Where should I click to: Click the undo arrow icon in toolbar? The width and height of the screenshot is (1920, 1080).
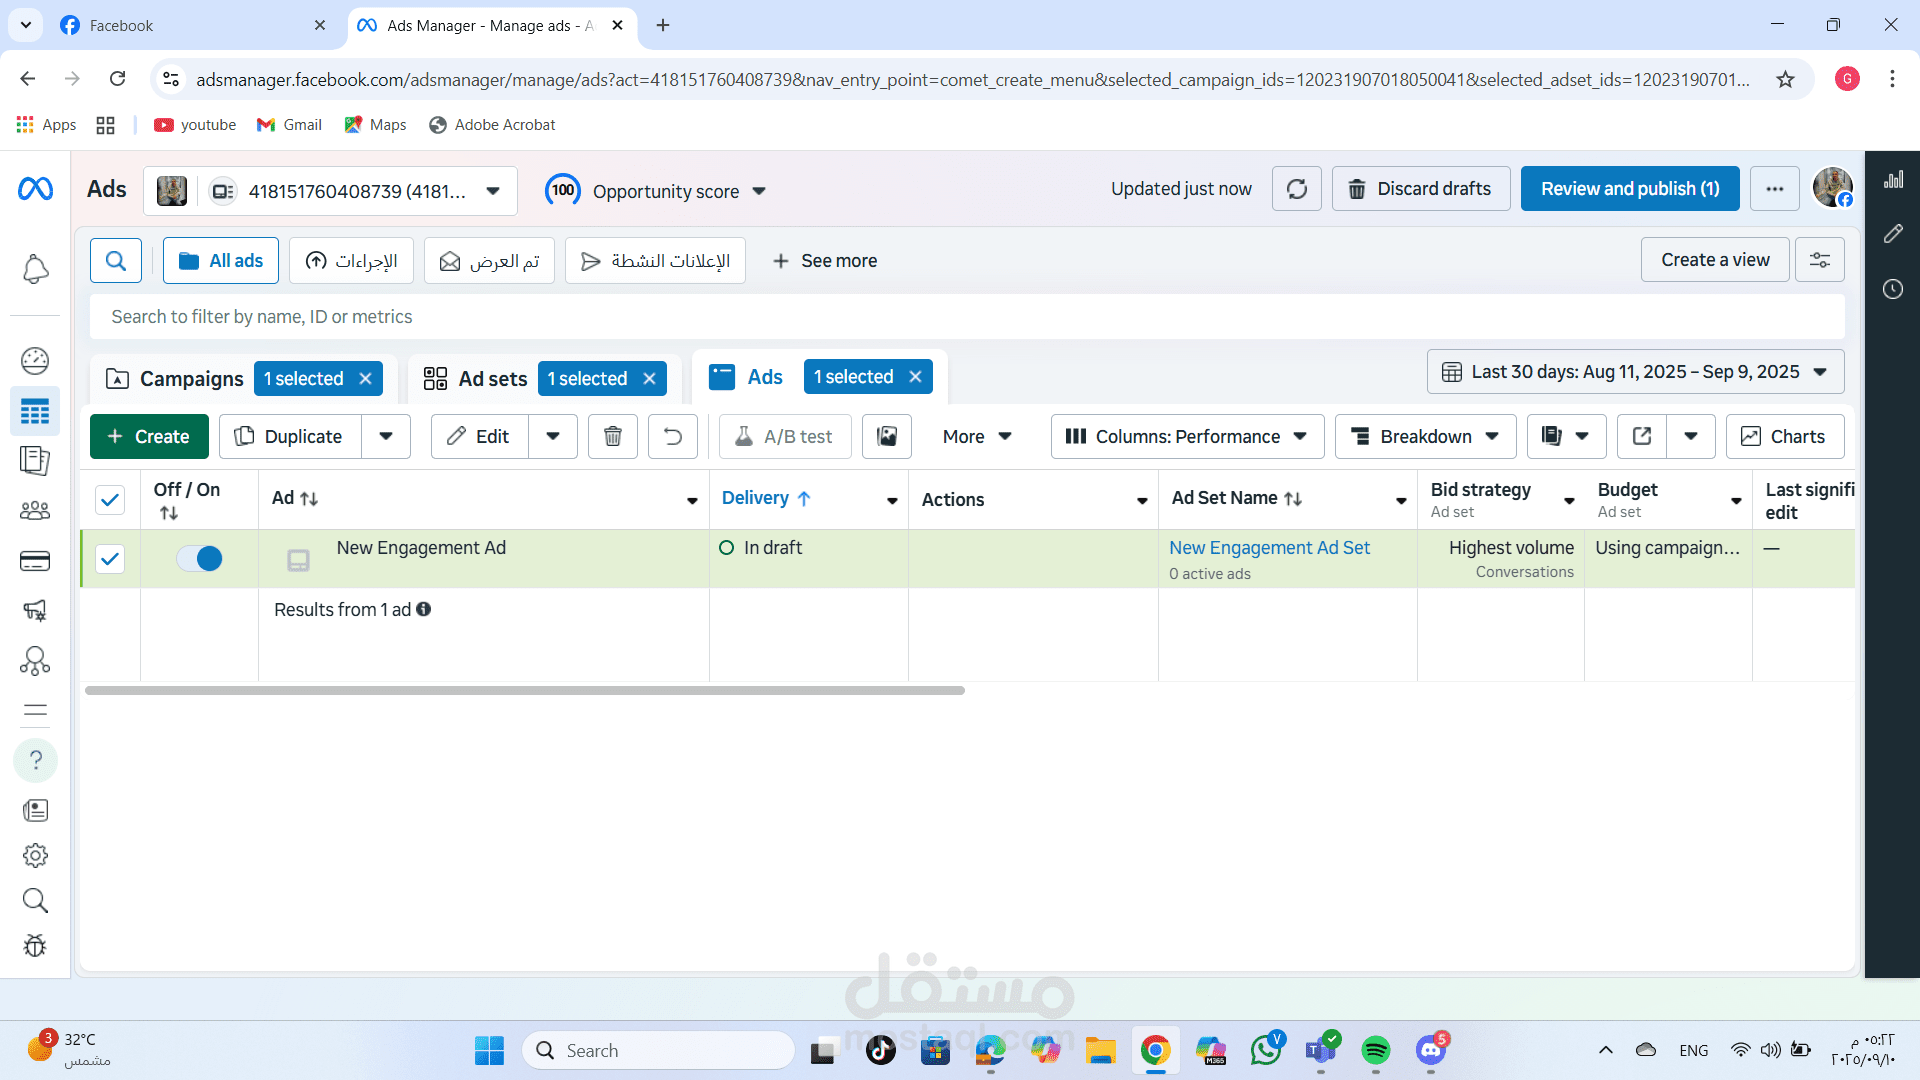pos(673,437)
